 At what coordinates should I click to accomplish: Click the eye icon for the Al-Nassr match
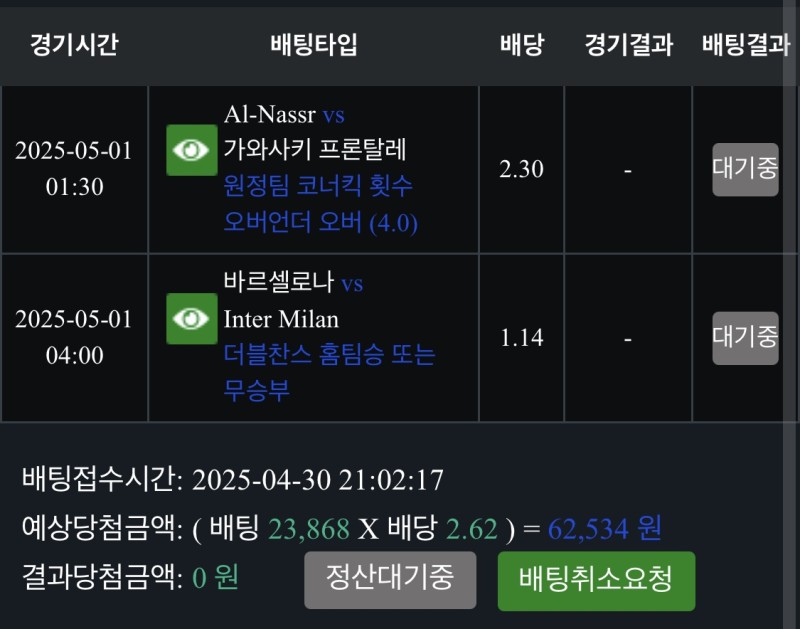coord(191,150)
